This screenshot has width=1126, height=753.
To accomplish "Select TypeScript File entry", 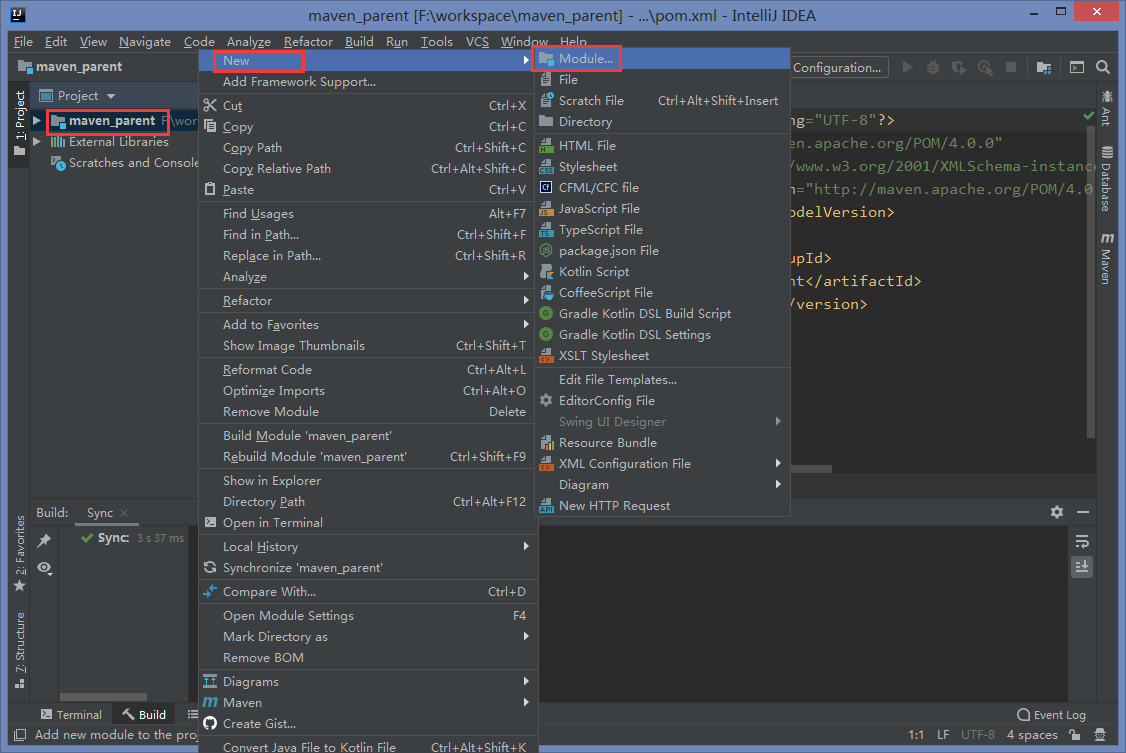I will tap(662, 230).
